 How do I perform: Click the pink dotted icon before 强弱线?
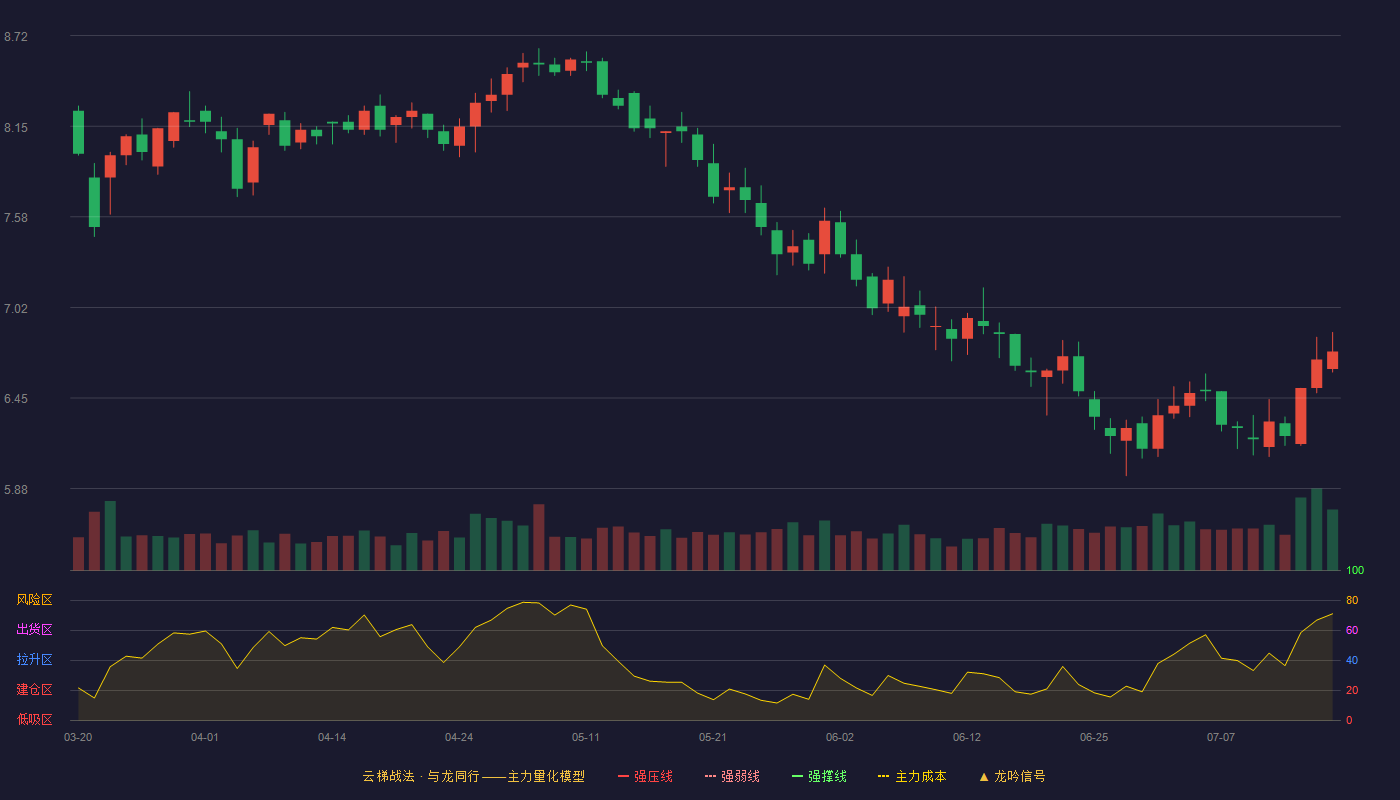tap(711, 776)
